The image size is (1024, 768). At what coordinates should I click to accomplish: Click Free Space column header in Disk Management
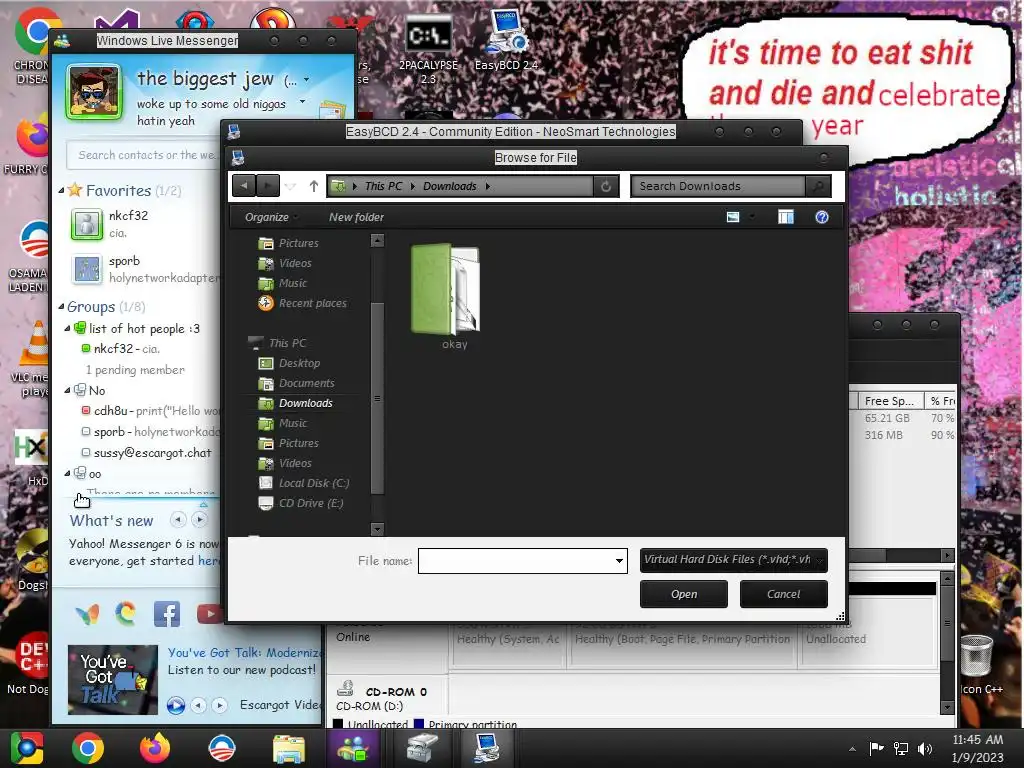889,400
